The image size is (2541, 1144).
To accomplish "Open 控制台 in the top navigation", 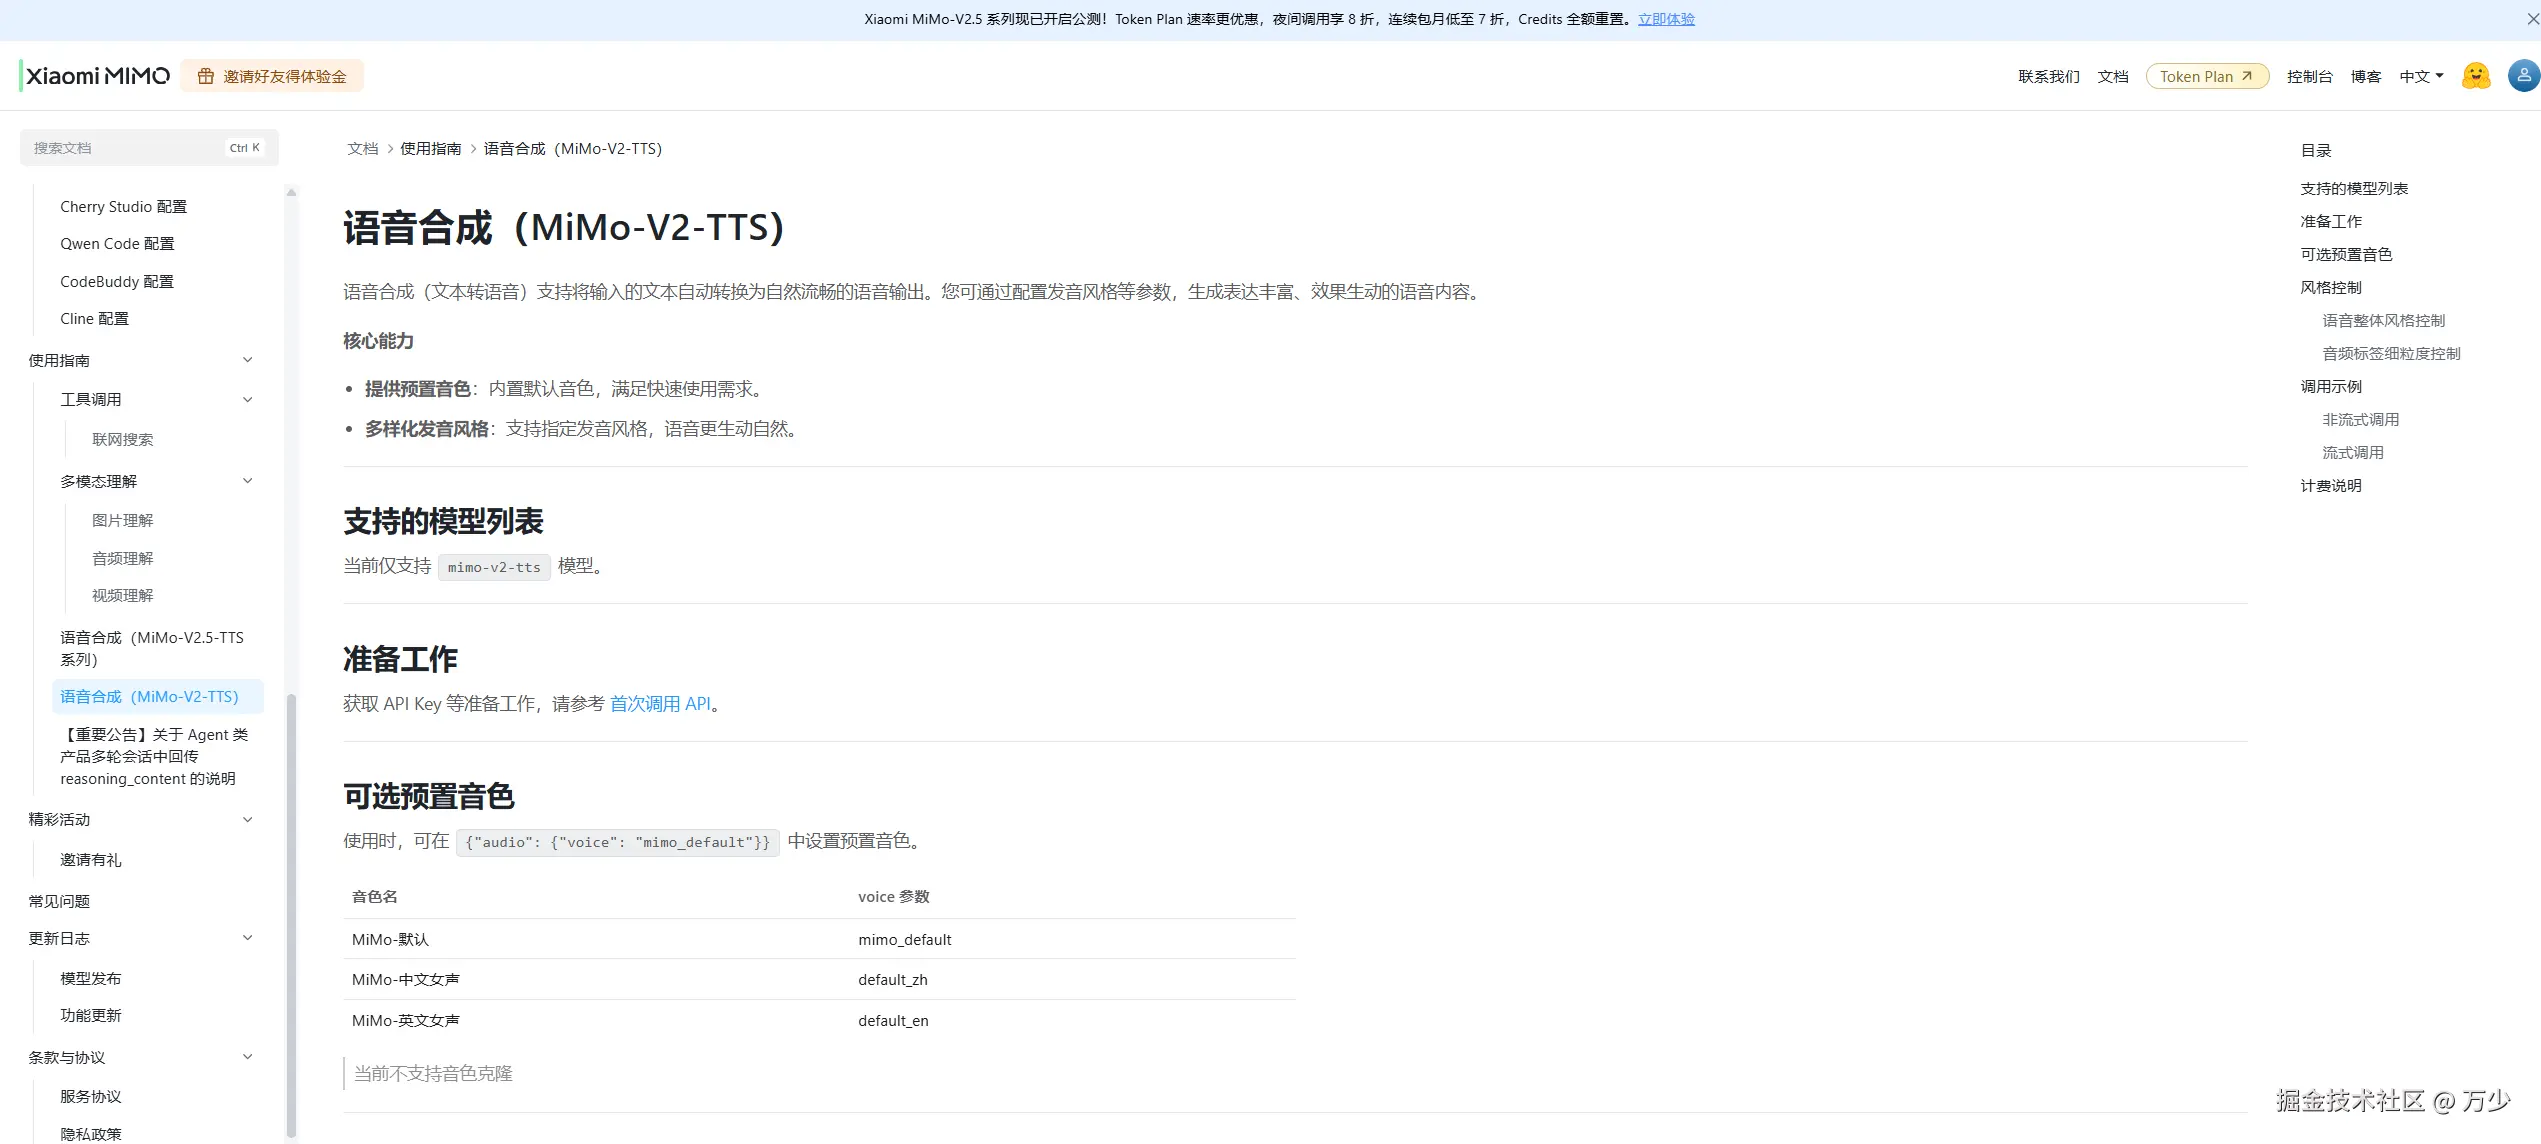I will [x=2309, y=77].
